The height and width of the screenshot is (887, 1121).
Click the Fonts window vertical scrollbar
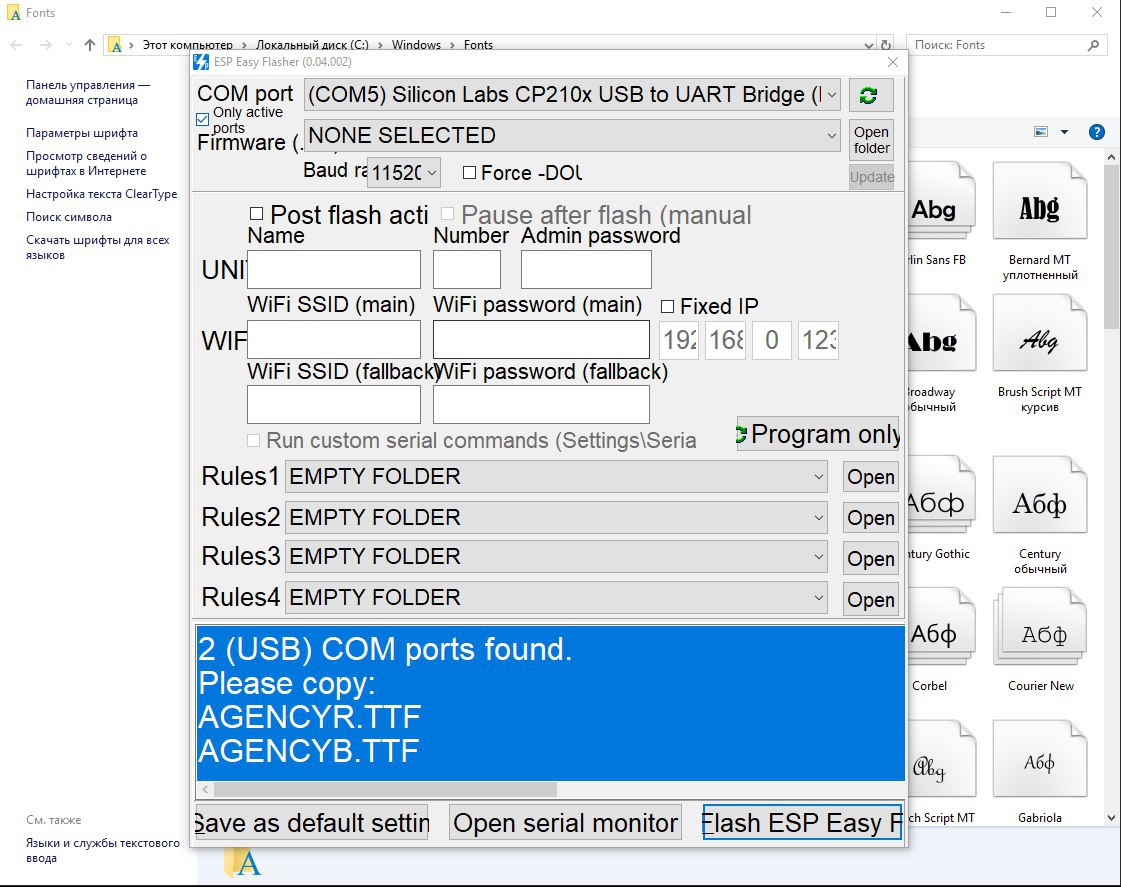[1111, 245]
